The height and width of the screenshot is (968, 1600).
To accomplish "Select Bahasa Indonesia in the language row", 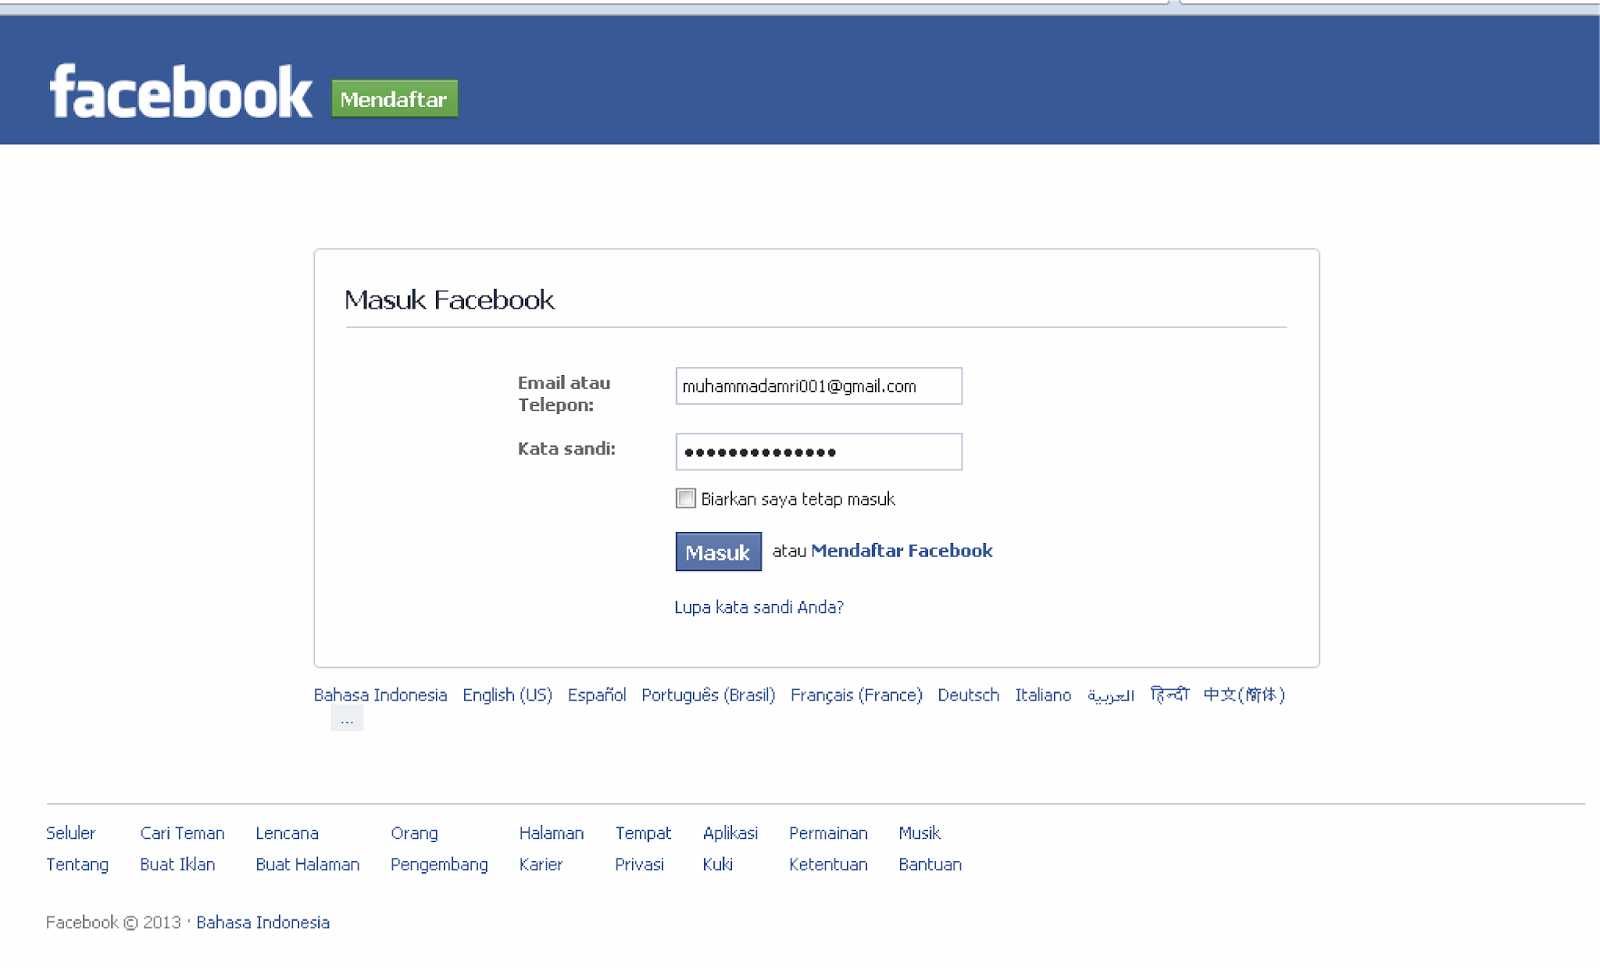I will coord(380,695).
